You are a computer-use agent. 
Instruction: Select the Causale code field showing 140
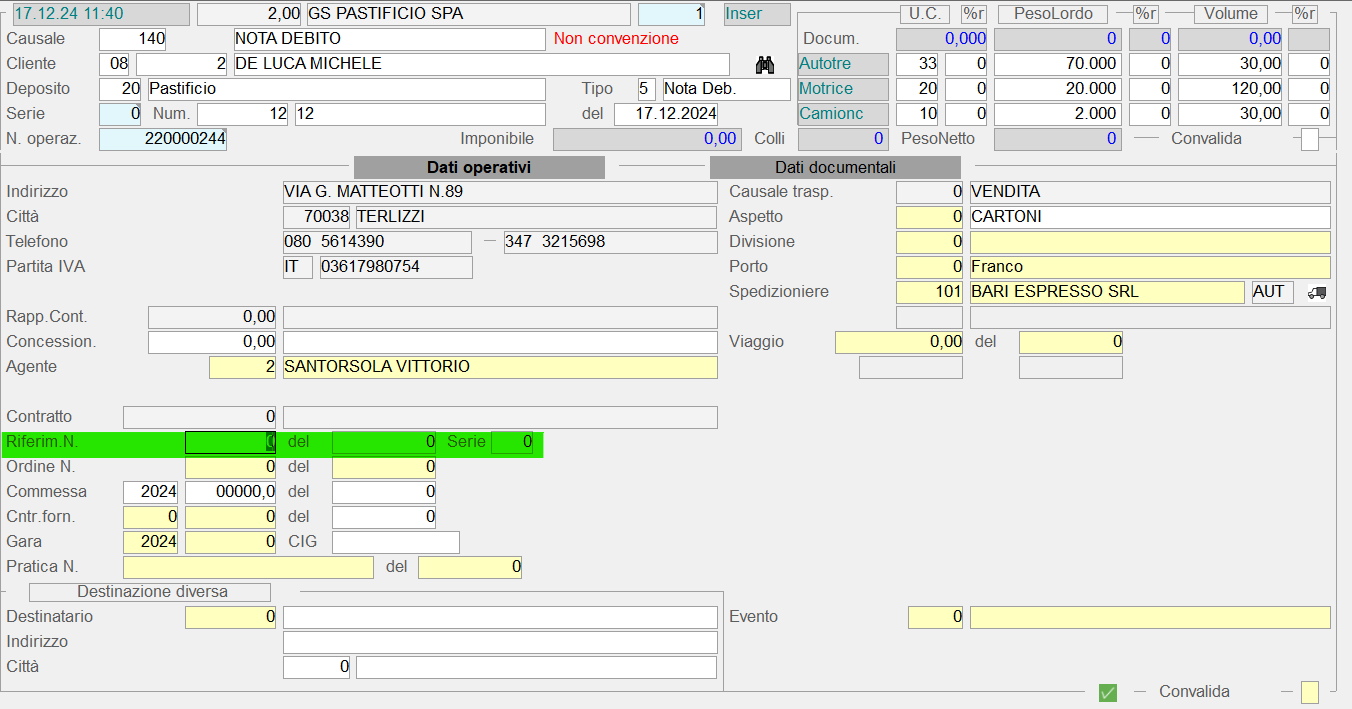point(133,39)
